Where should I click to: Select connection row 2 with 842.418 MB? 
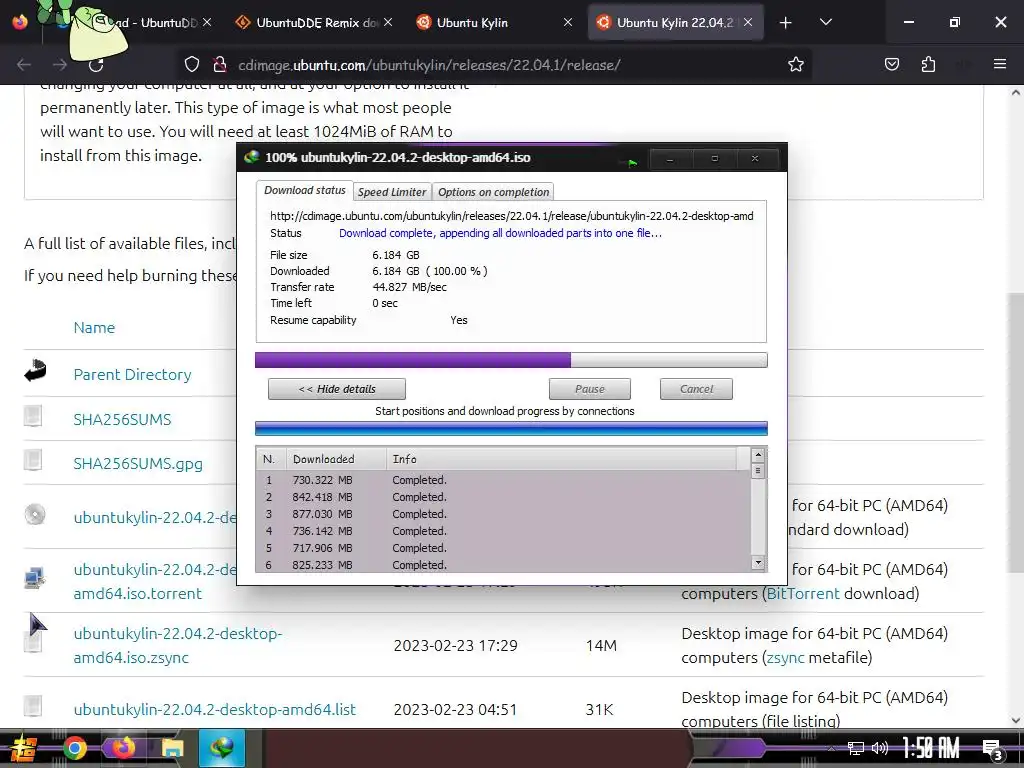[x=503, y=497]
